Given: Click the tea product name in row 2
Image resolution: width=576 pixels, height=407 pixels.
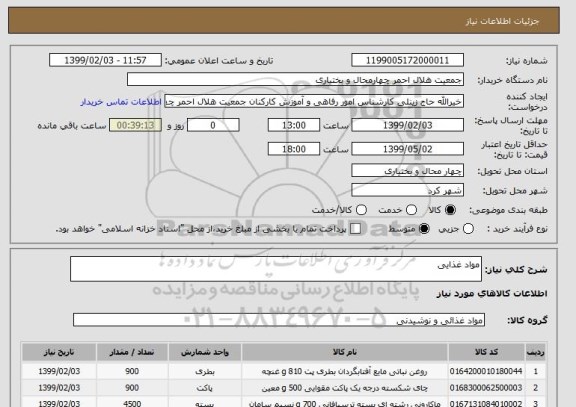Looking at the screenshot, I should coord(345,388).
